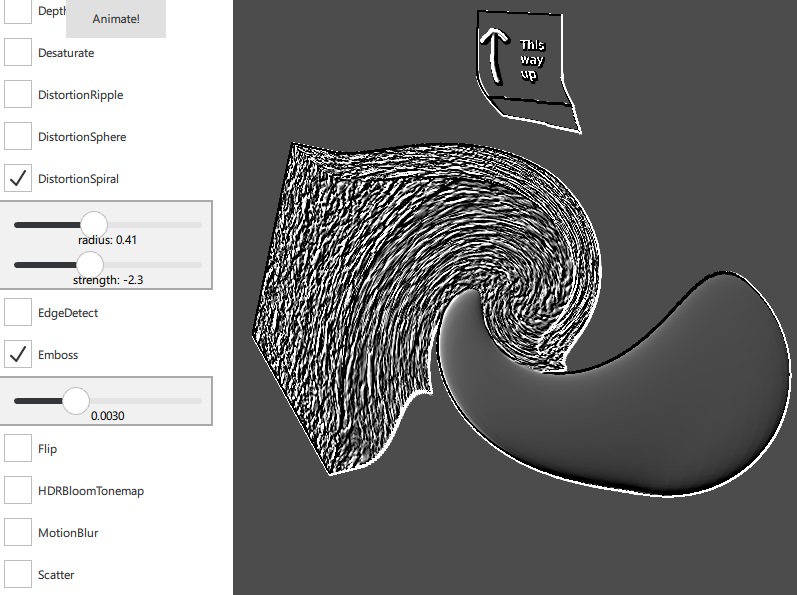Image resolution: width=797 pixels, height=595 pixels.
Task: Turn on the DistortionRipple checkbox
Action: tap(18, 94)
